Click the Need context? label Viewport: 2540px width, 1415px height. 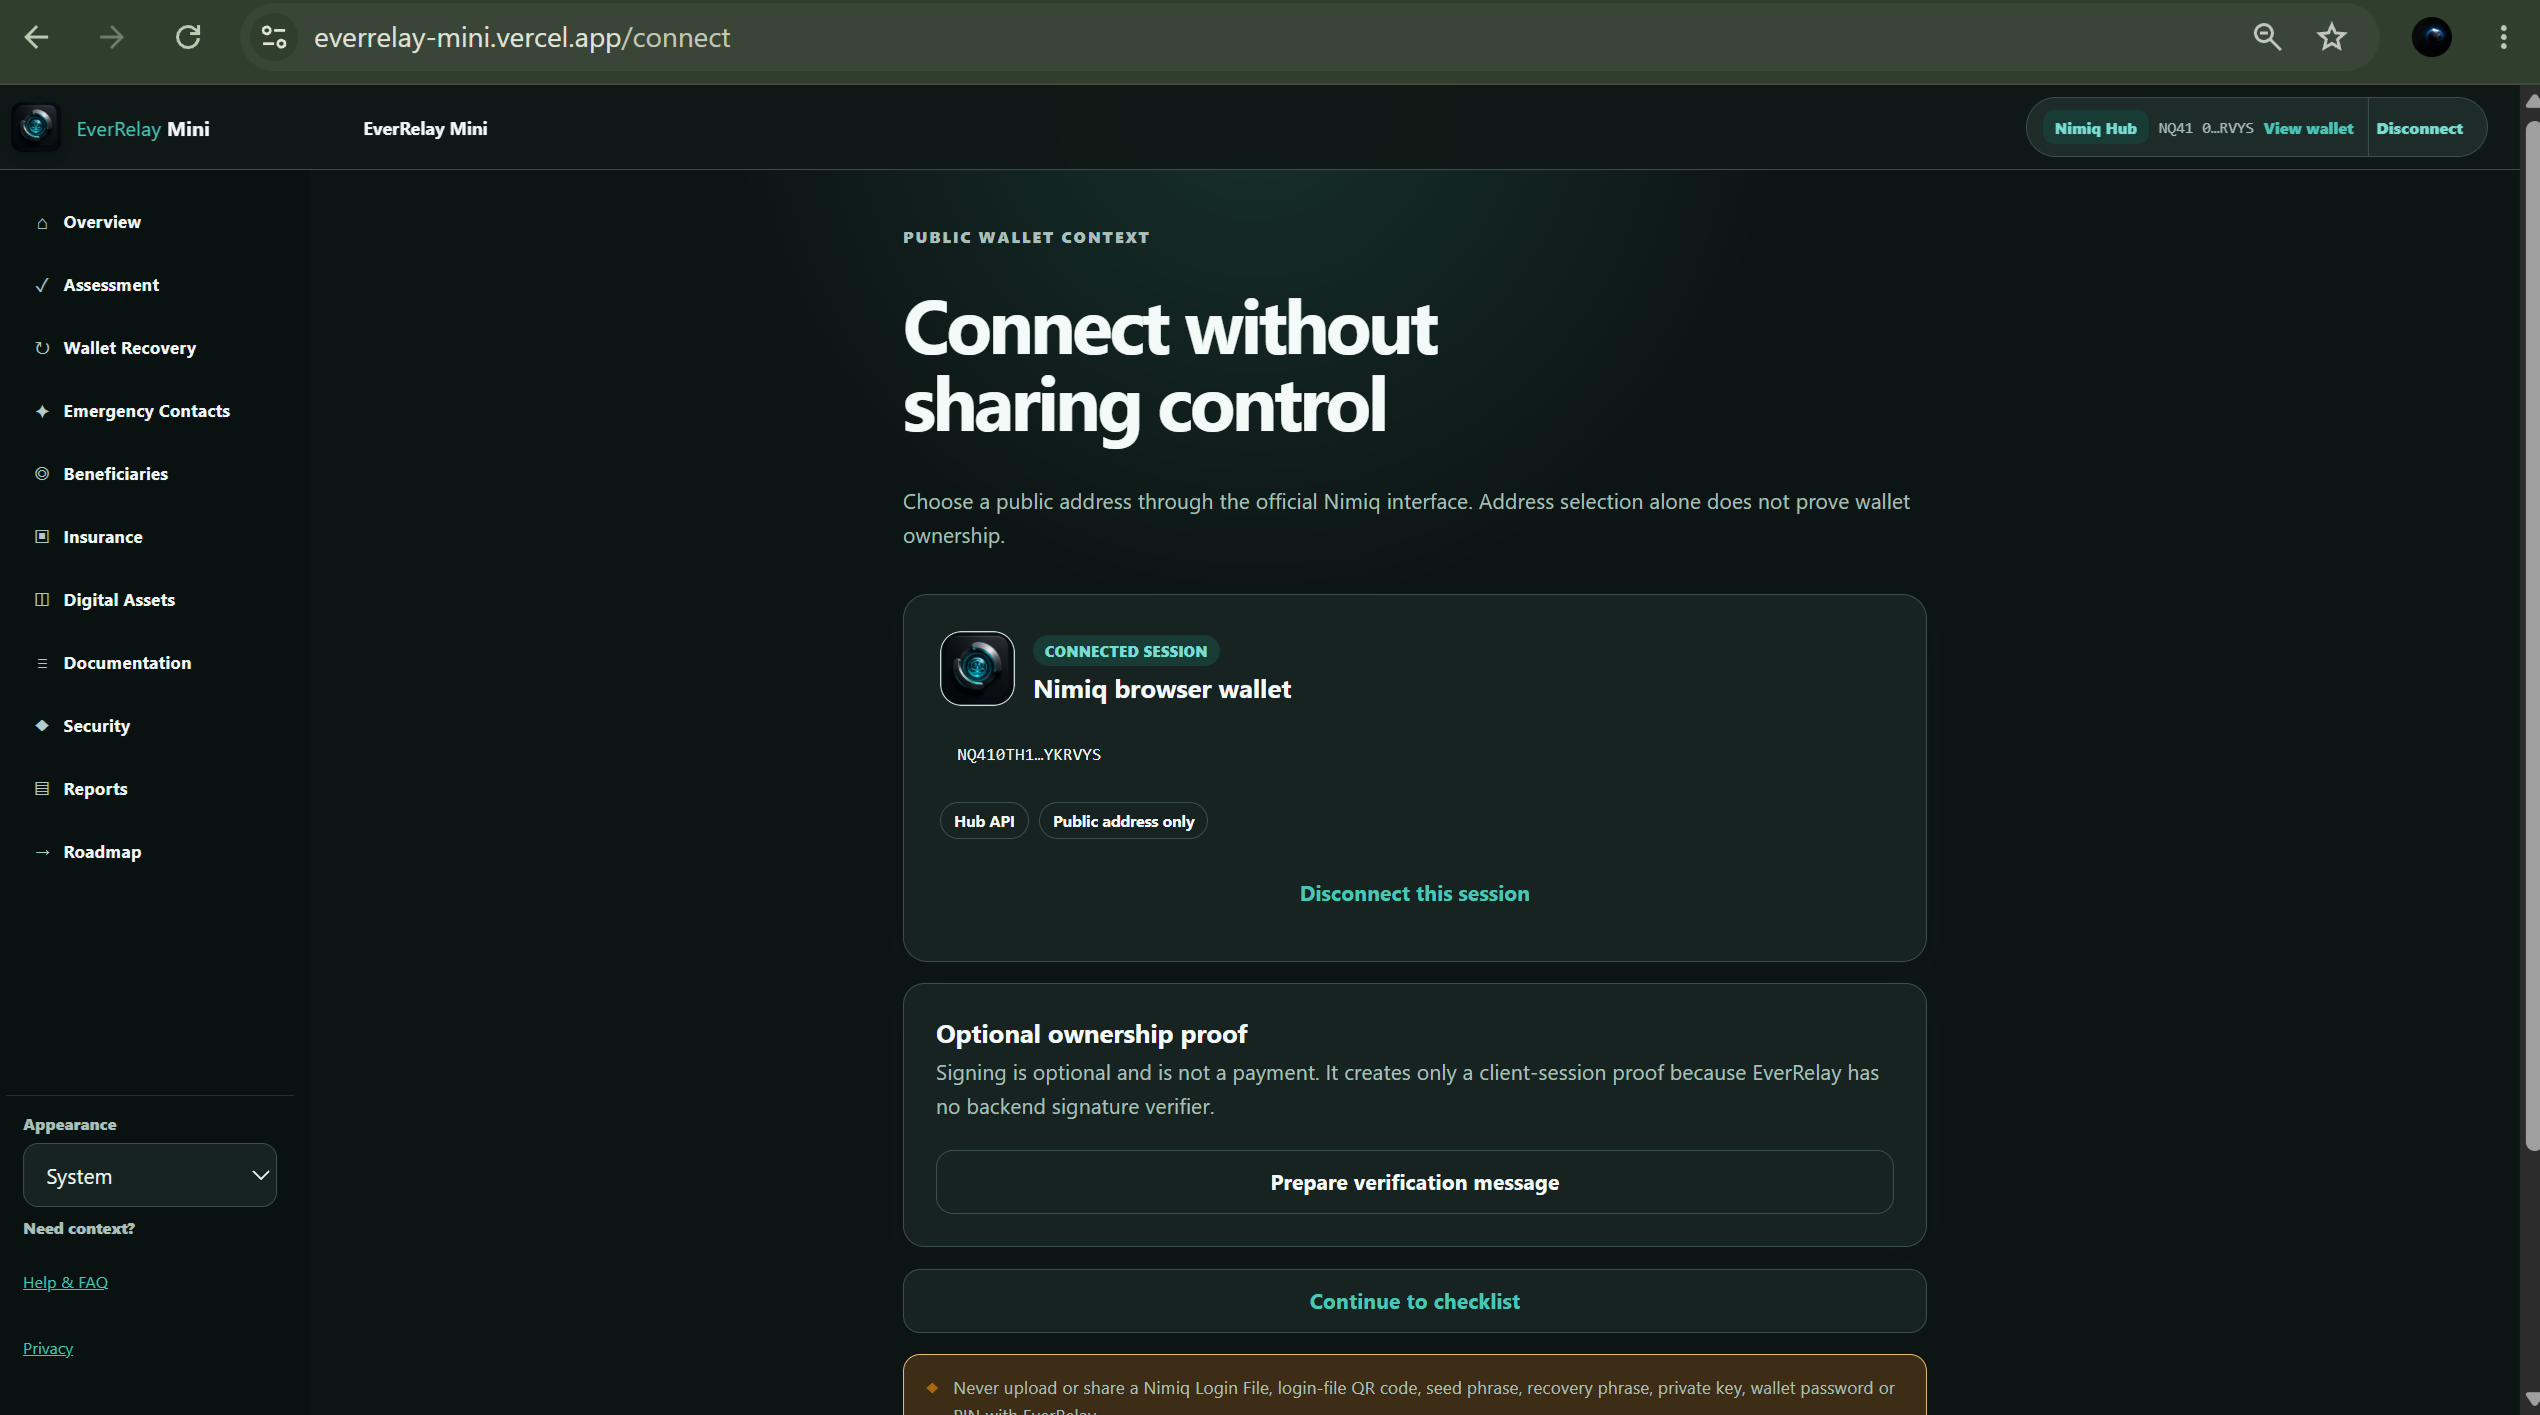pyautogui.click(x=79, y=1228)
